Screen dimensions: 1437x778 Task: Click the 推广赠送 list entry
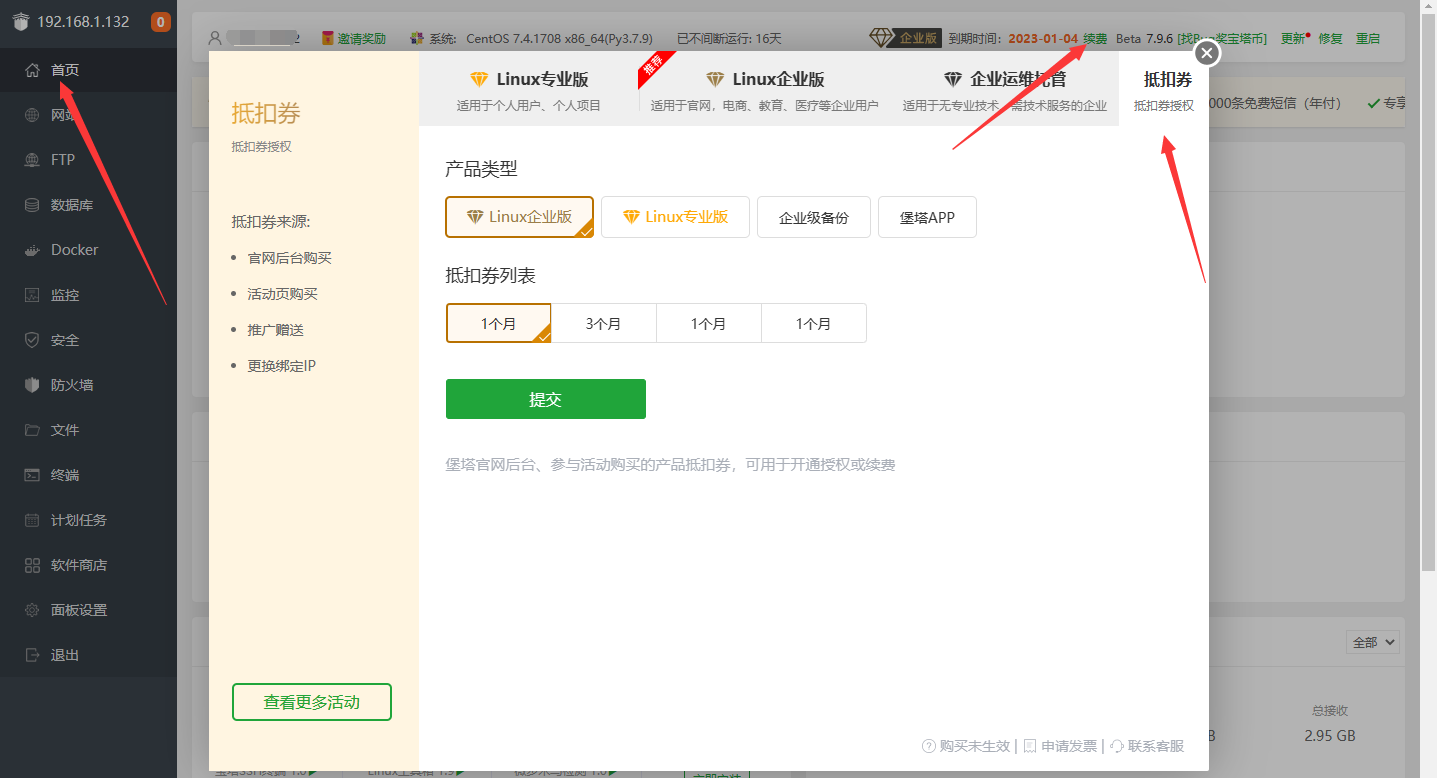pos(275,330)
